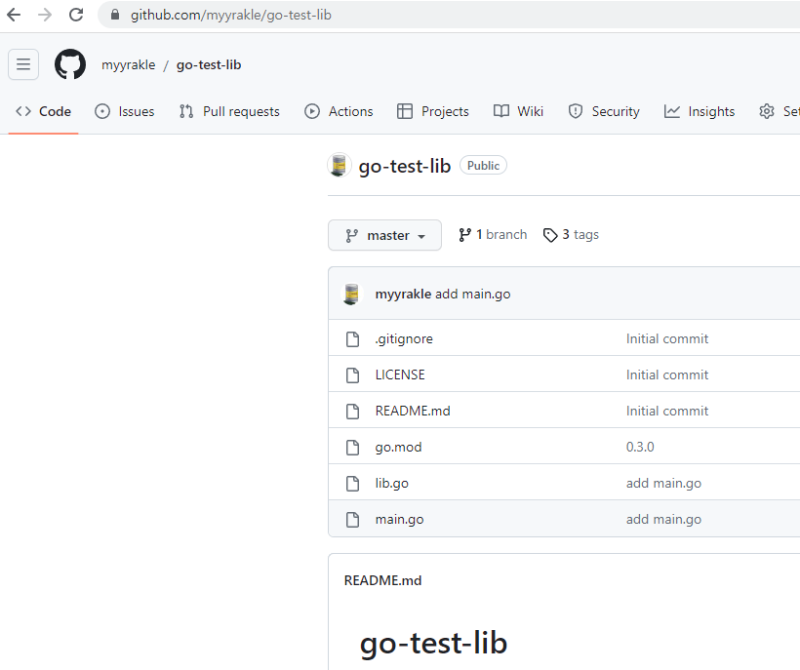Image resolution: width=800 pixels, height=670 pixels.
Task: Click the site lock icon in address bar
Action: 115,15
